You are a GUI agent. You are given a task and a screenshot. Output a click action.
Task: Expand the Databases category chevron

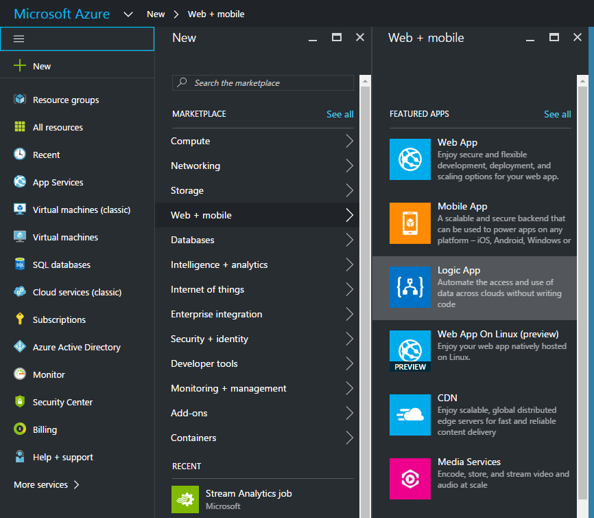tap(349, 240)
